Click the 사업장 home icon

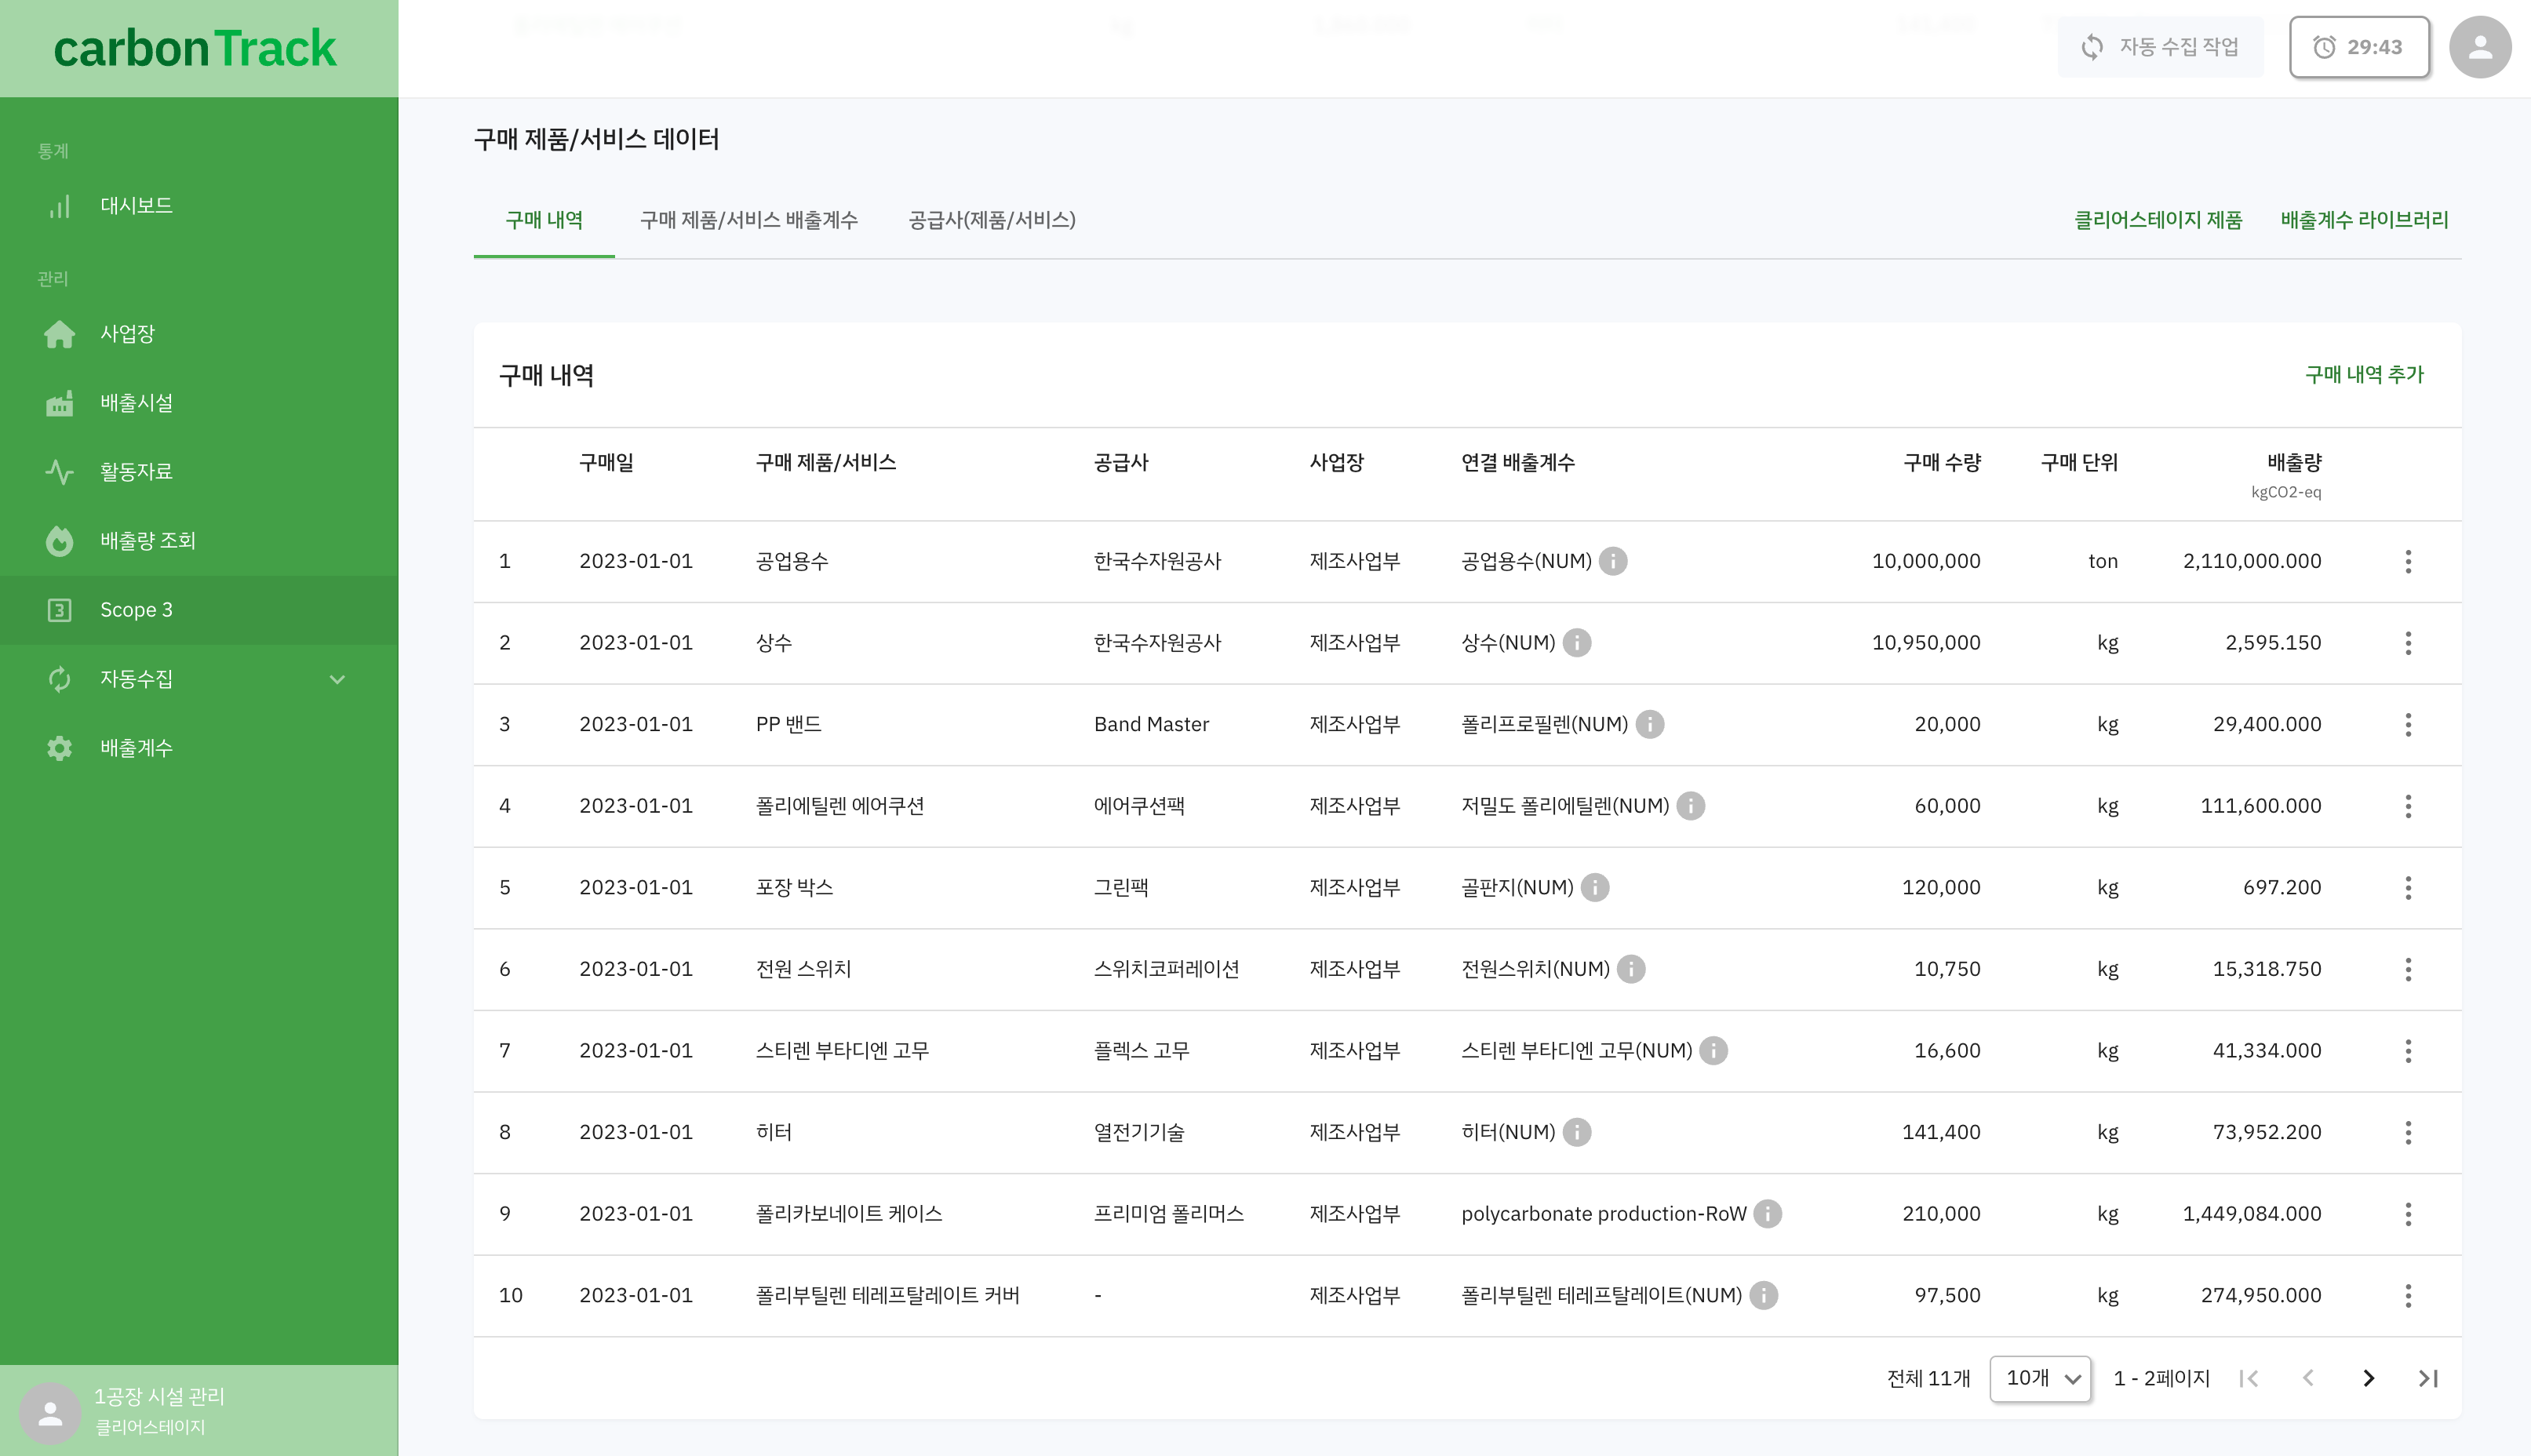point(60,334)
